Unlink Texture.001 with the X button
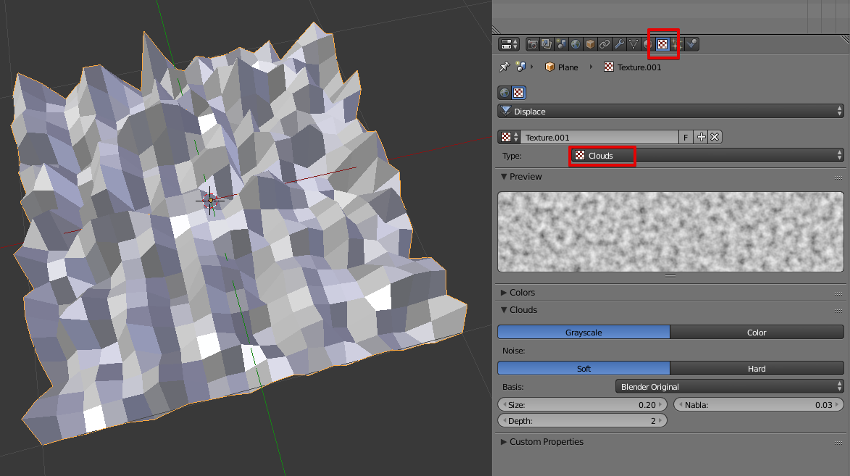This screenshot has width=850, height=476. 715,137
